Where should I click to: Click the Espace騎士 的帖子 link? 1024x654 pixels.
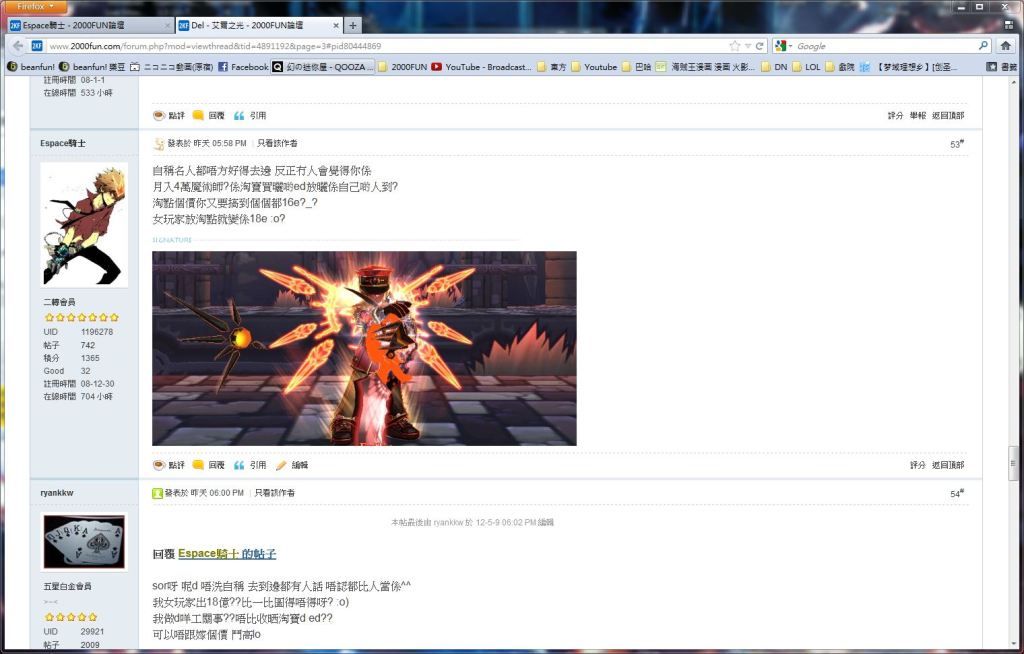pos(226,553)
